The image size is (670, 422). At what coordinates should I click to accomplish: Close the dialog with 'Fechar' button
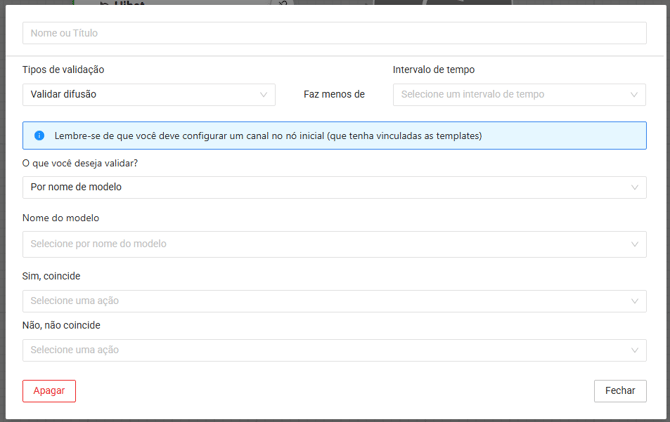pyautogui.click(x=619, y=391)
